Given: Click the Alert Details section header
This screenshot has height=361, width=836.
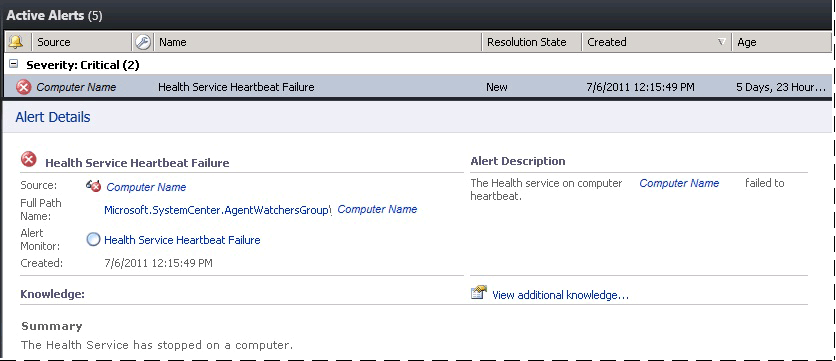Looking at the screenshot, I should point(53,117).
